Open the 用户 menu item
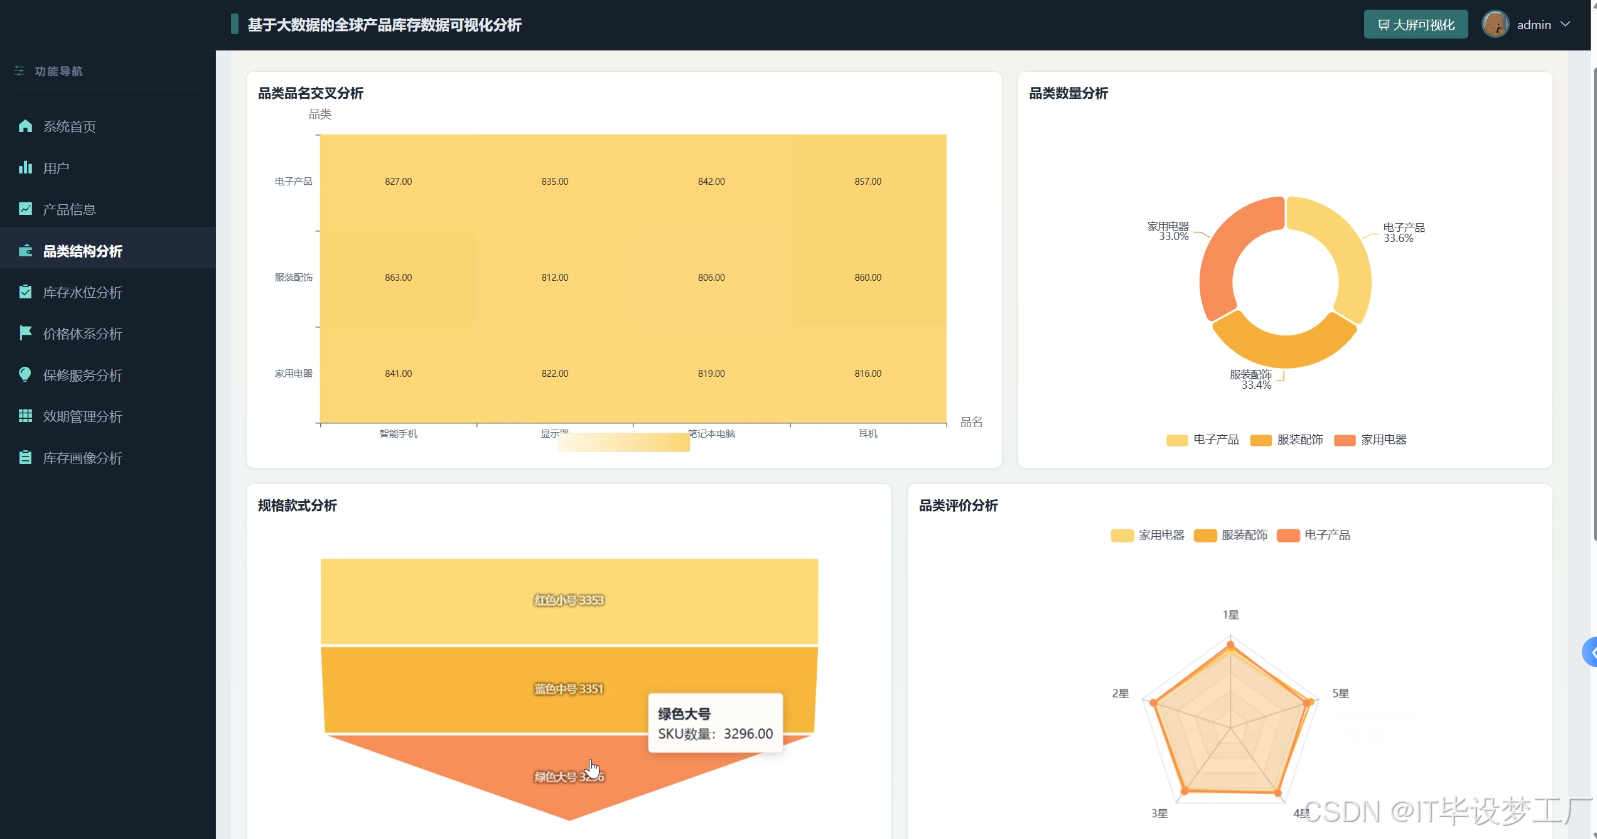This screenshot has width=1597, height=839. pyautogui.click(x=107, y=168)
